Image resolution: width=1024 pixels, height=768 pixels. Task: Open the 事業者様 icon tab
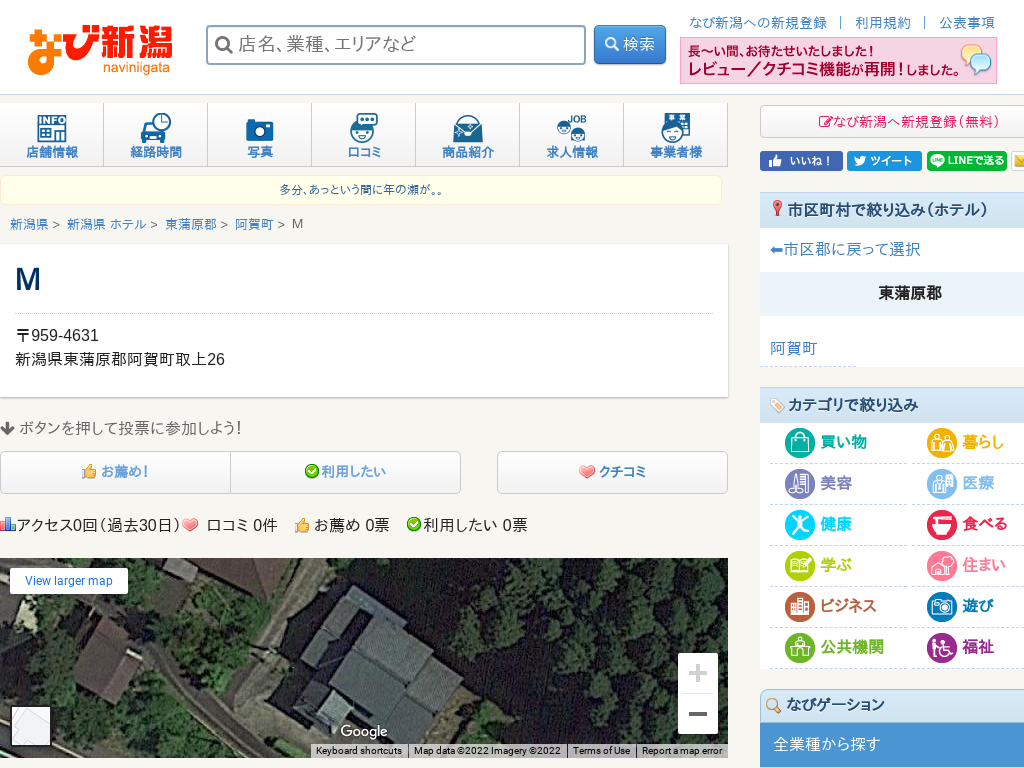click(676, 135)
